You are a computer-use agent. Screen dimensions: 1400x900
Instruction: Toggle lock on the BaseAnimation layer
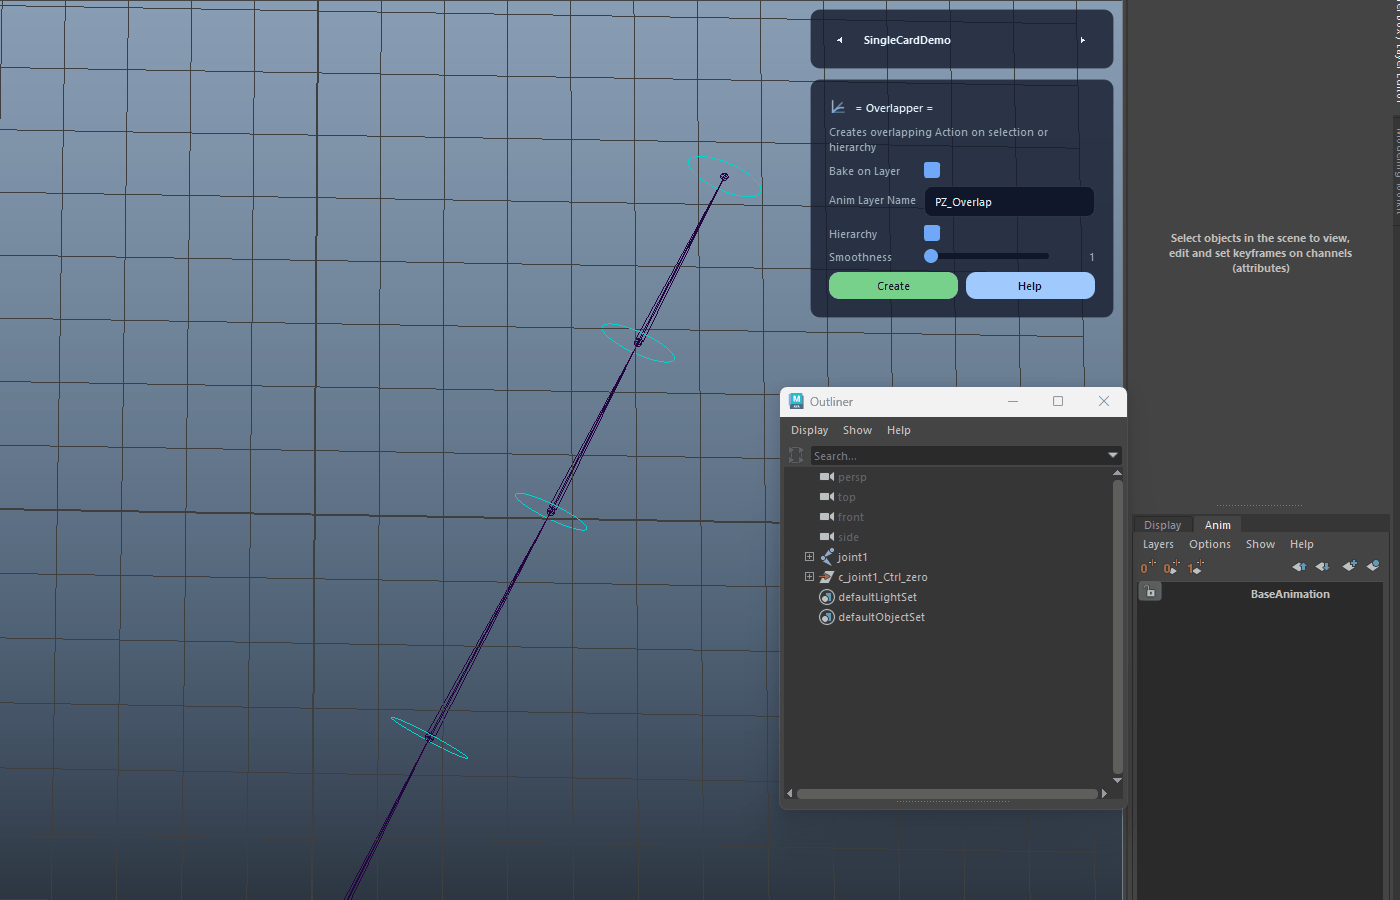coord(1151,593)
